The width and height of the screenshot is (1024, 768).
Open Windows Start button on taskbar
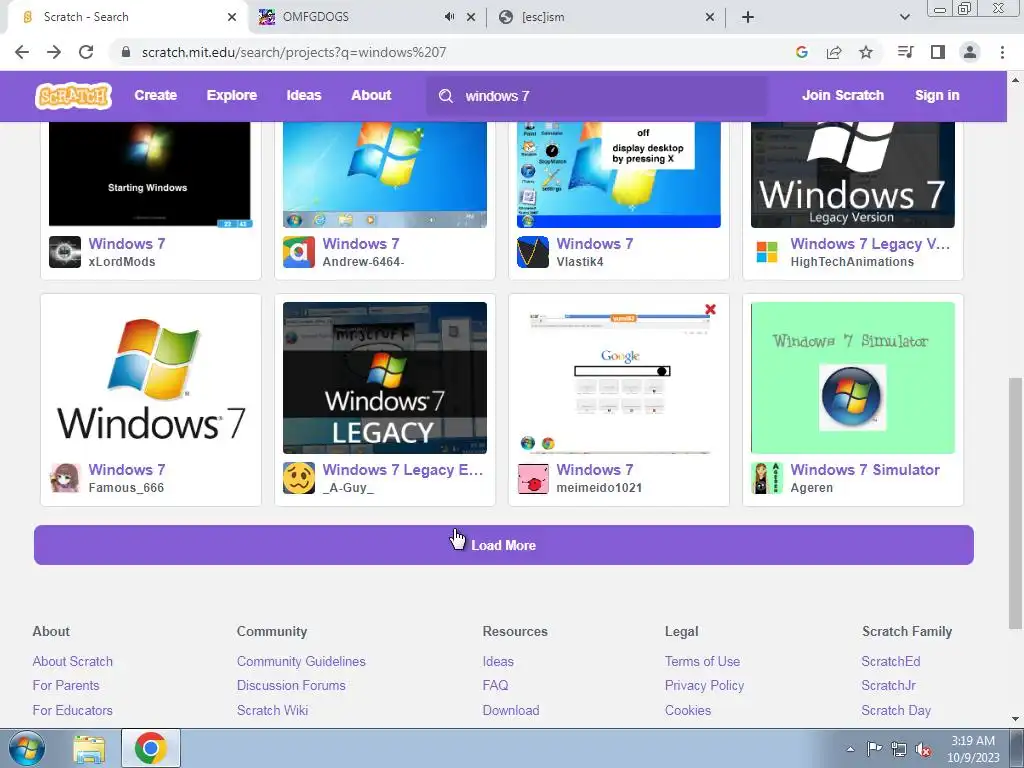click(x=26, y=749)
